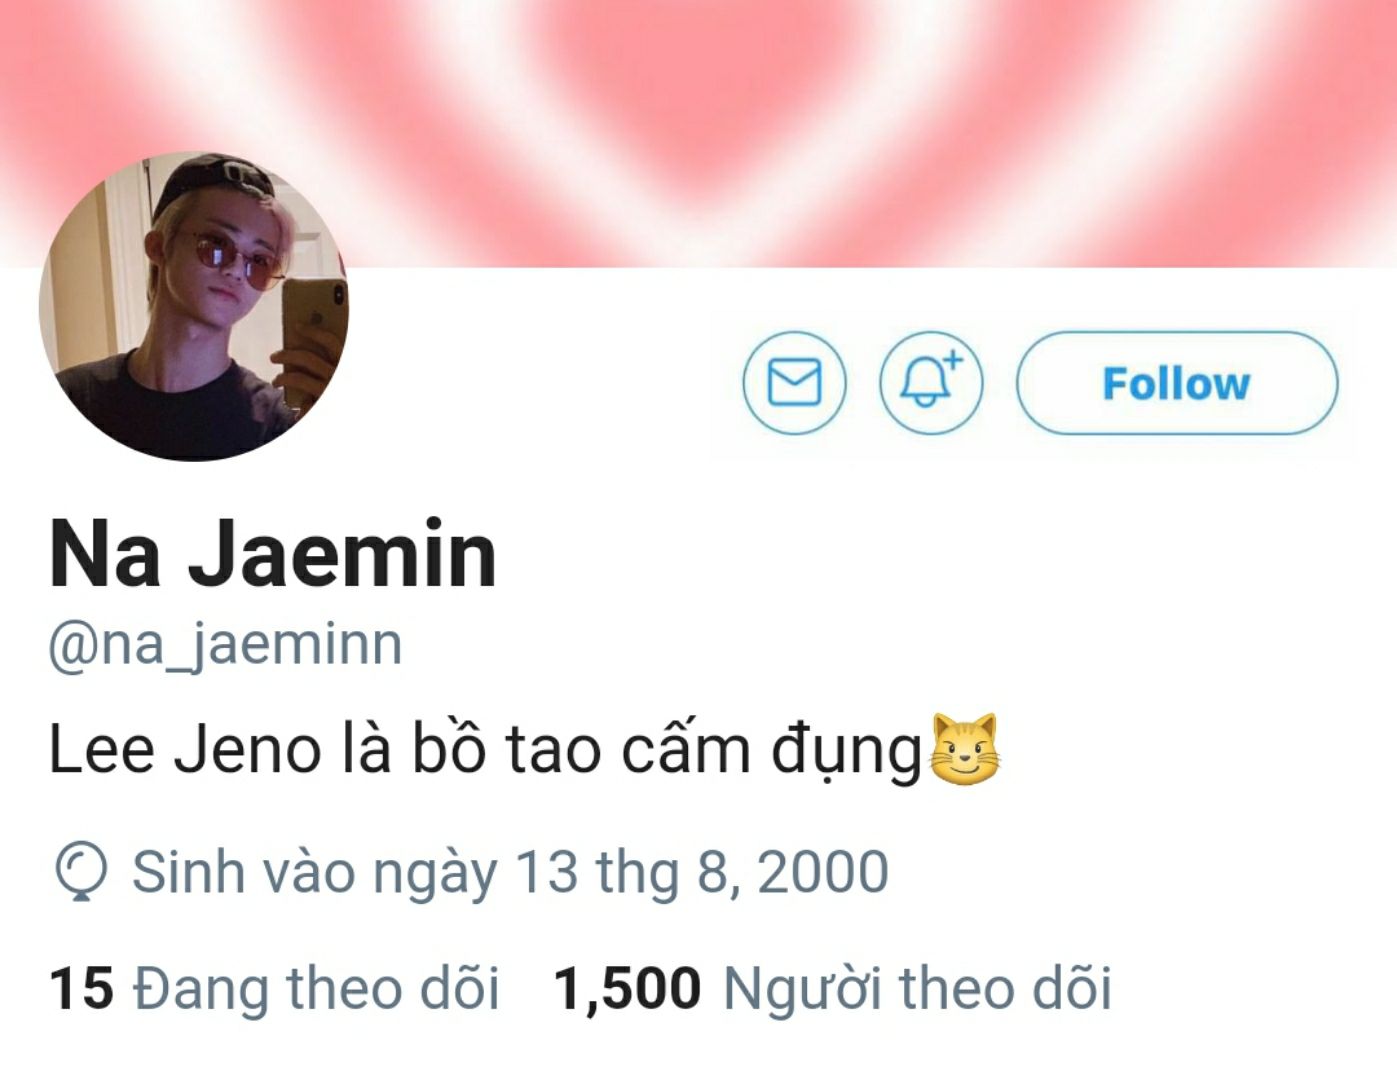Viewport: 1397px width, 1080px height.
Task: Click the @na_jaeminn handle
Action: [225, 644]
